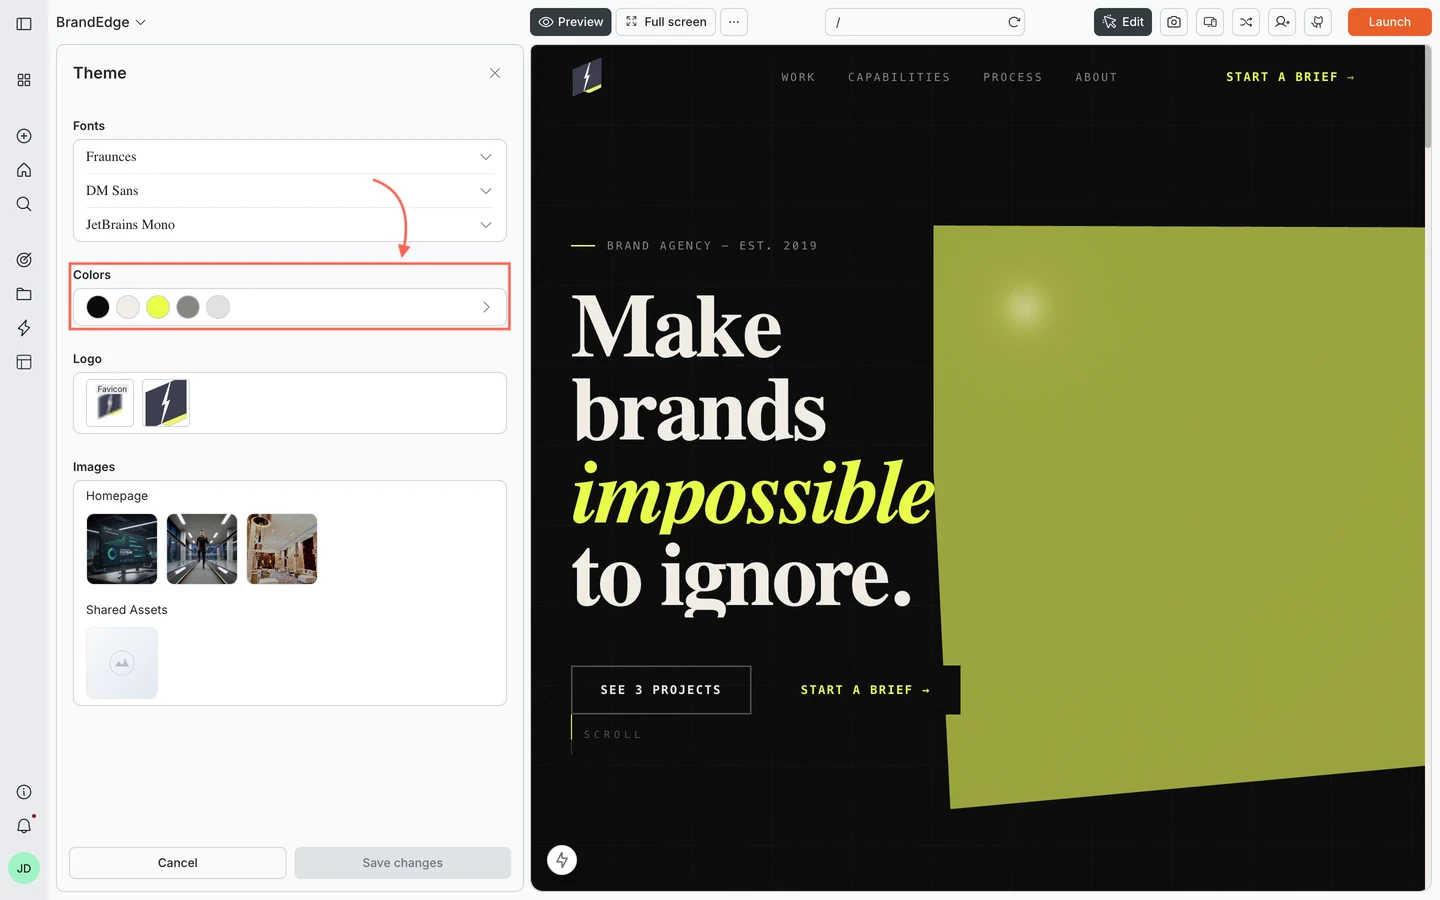Image resolution: width=1440 pixels, height=900 pixels.
Task: Click the shuffle icon in the toolbar
Action: [1245, 21]
